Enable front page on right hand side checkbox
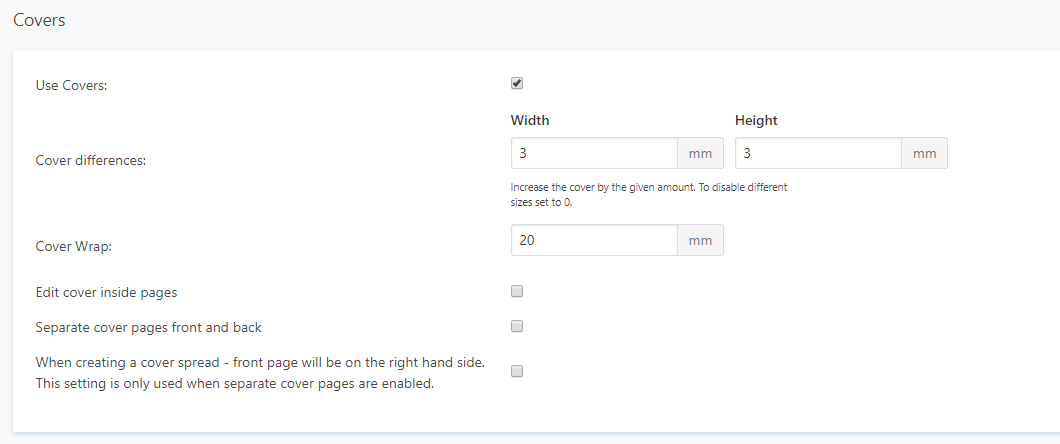The height and width of the screenshot is (444, 1060). 517,371
